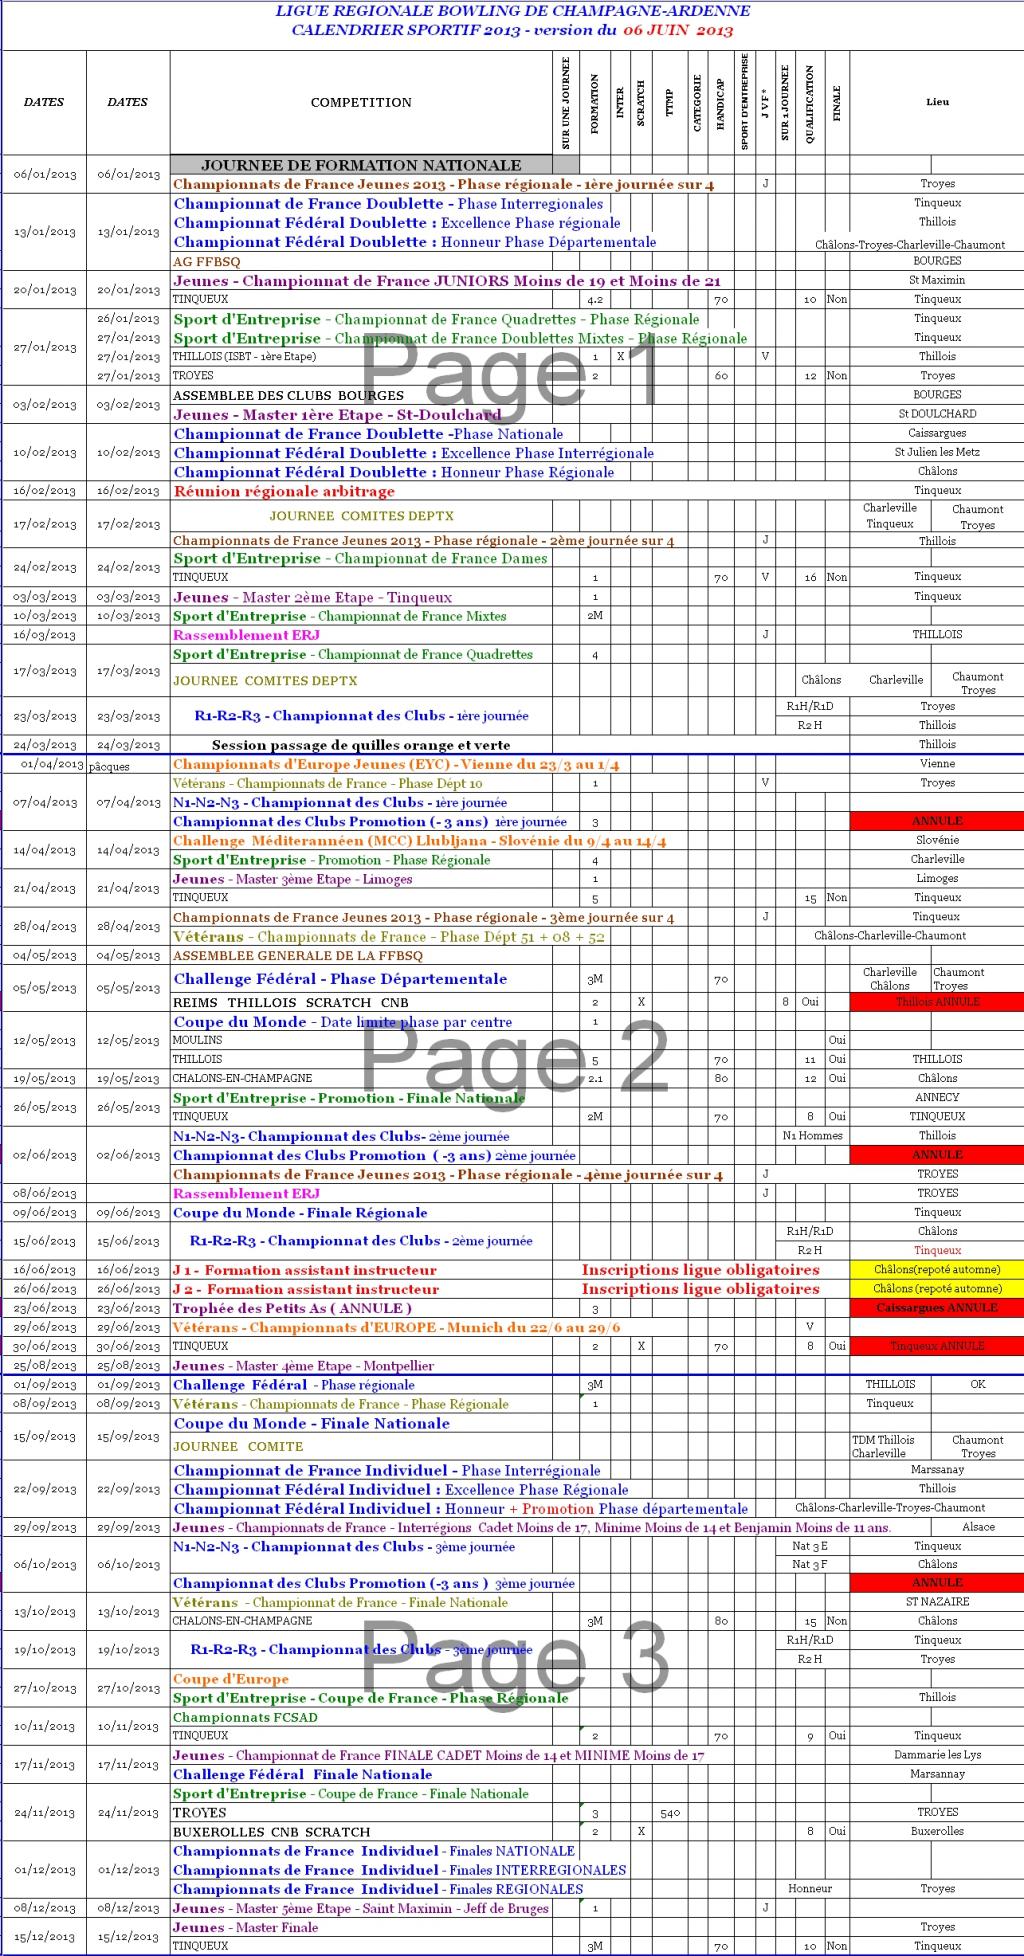Click the 'CALENDRIER SPORTIF 2013 - version du 06 JUIN 2013' subtitle
This screenshot has height=1956, width=1024.
click(x=512, y=30)
